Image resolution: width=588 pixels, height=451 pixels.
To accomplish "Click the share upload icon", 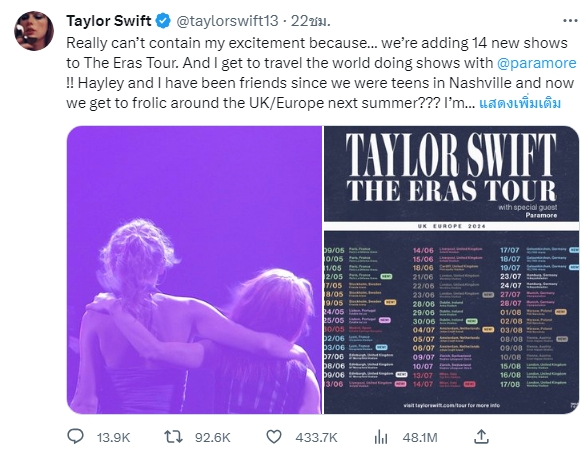I will pos(482,436).
